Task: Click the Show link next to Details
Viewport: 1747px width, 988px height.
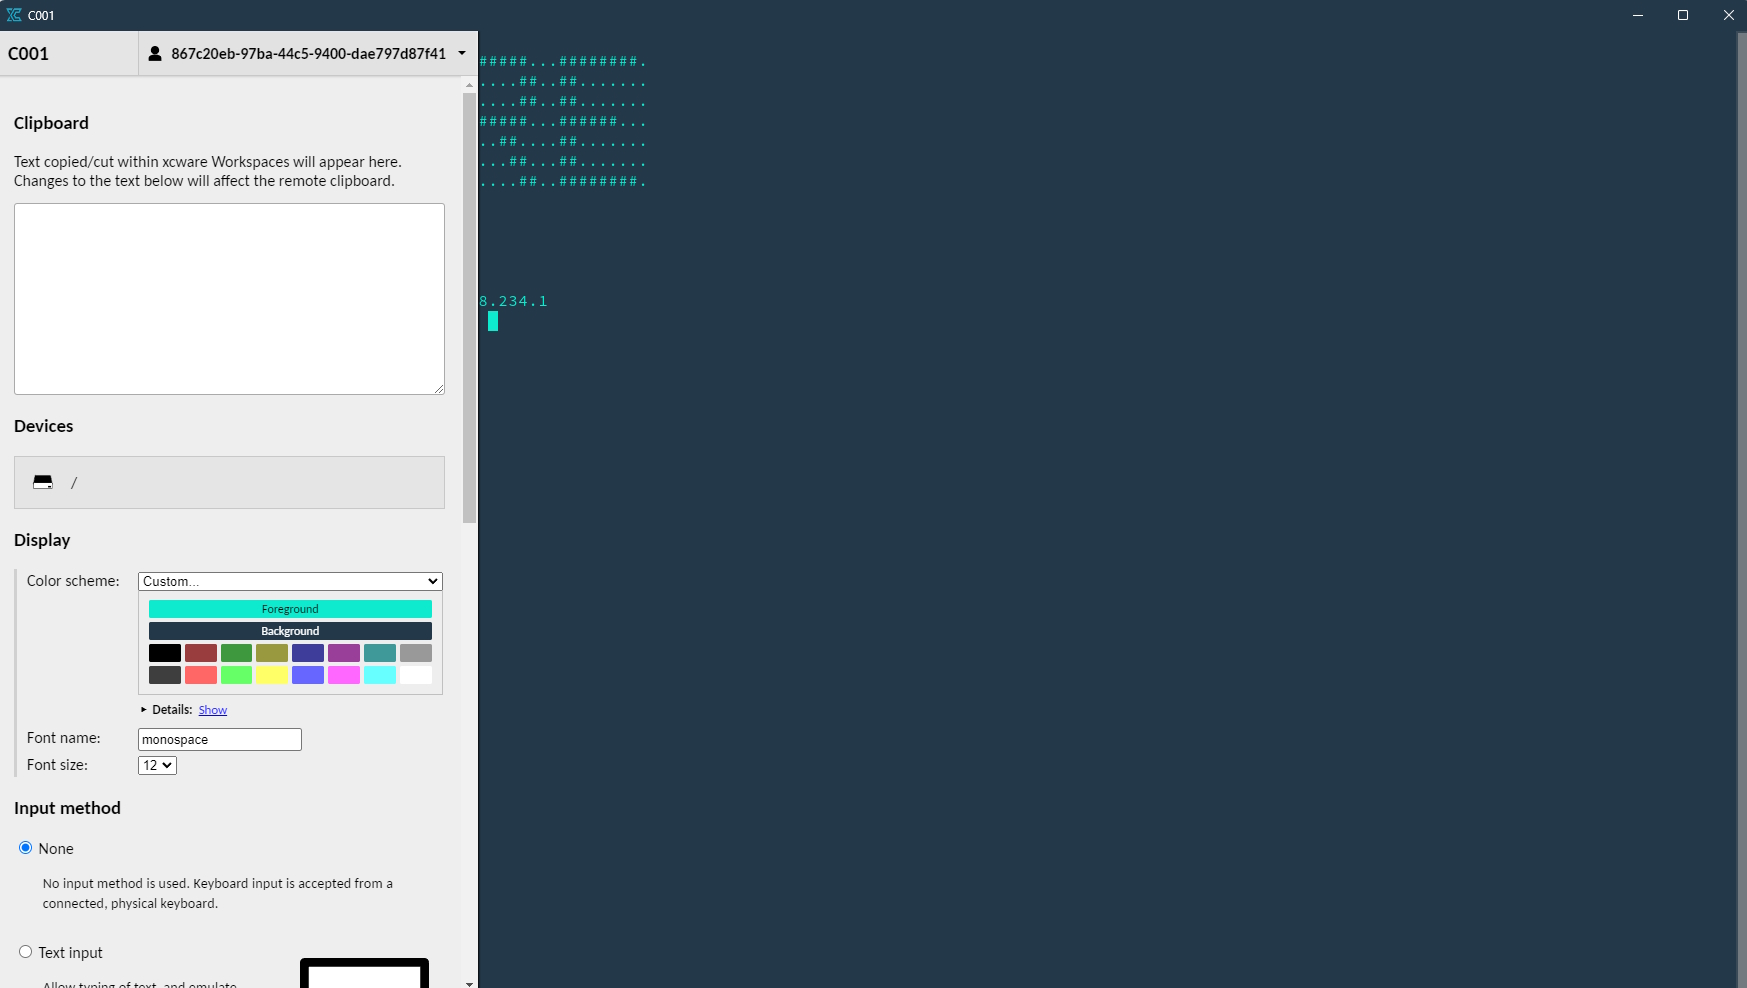Action: 212,709
